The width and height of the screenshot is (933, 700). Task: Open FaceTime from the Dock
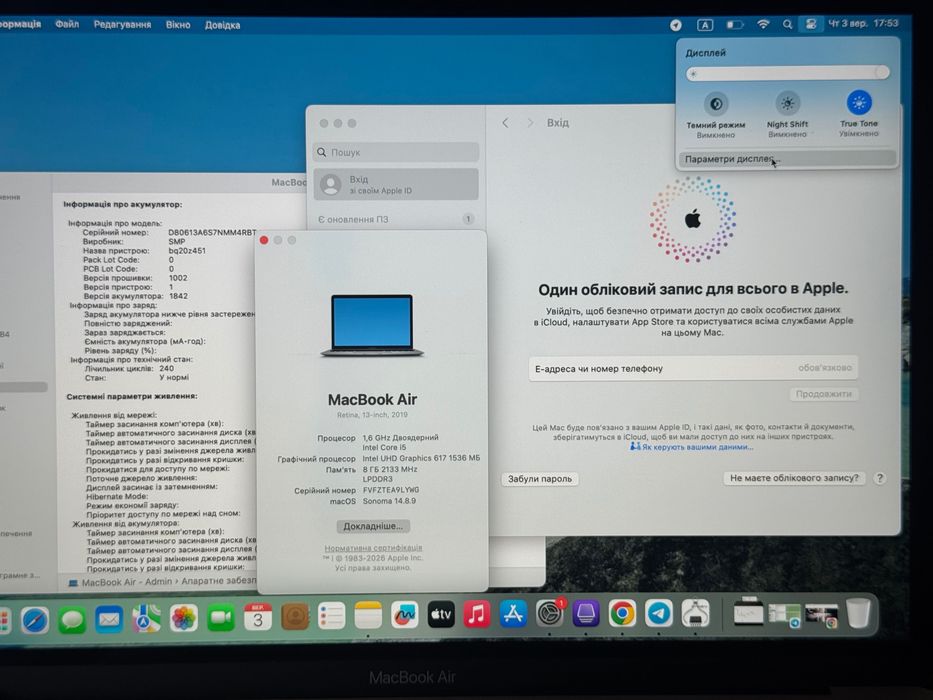coord(221,618)
